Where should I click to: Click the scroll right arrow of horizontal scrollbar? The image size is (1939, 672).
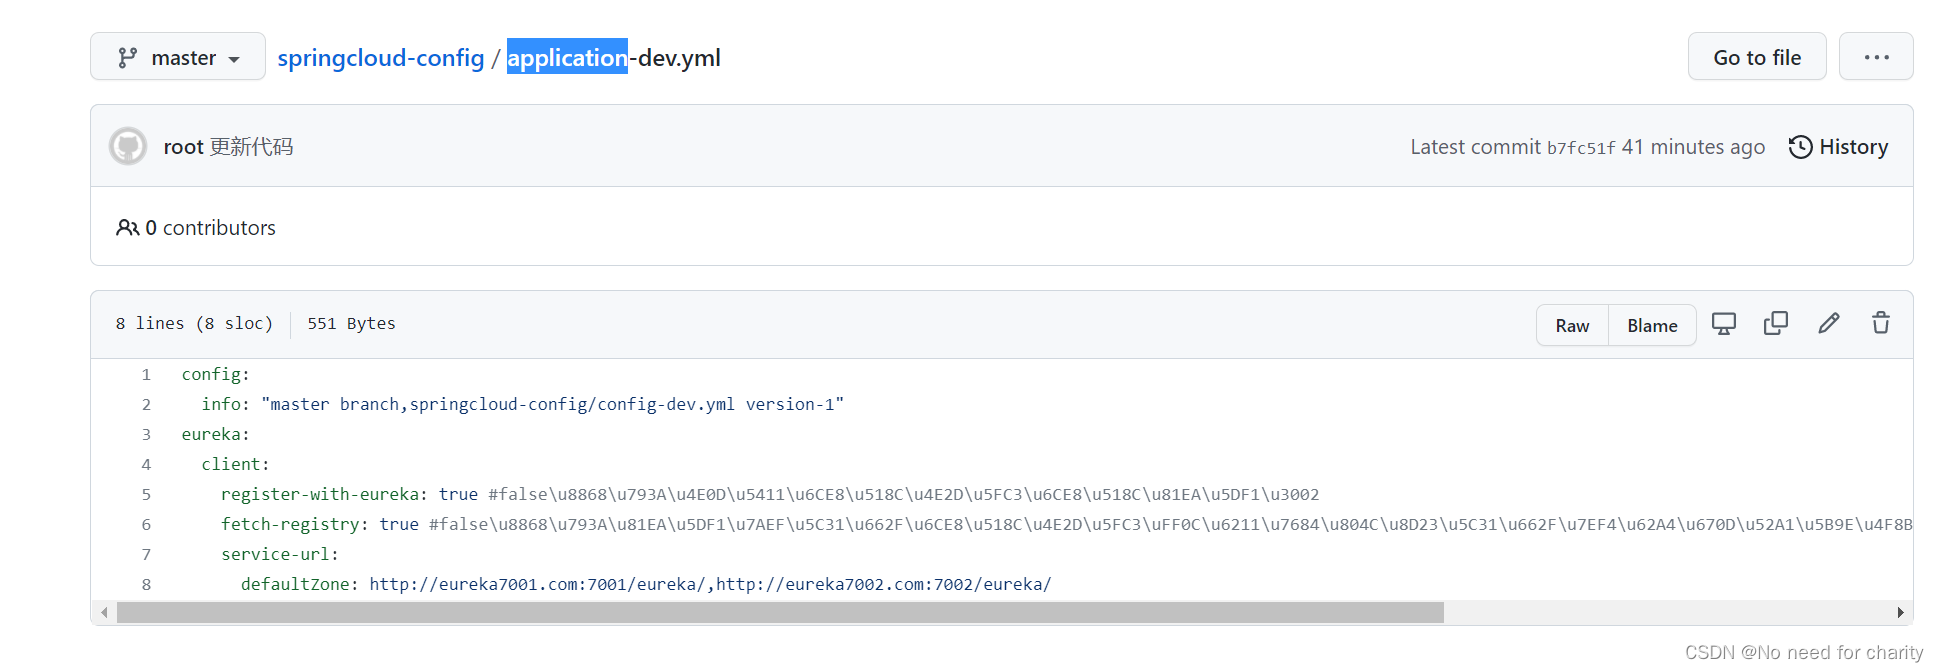tap(1900, 612)
